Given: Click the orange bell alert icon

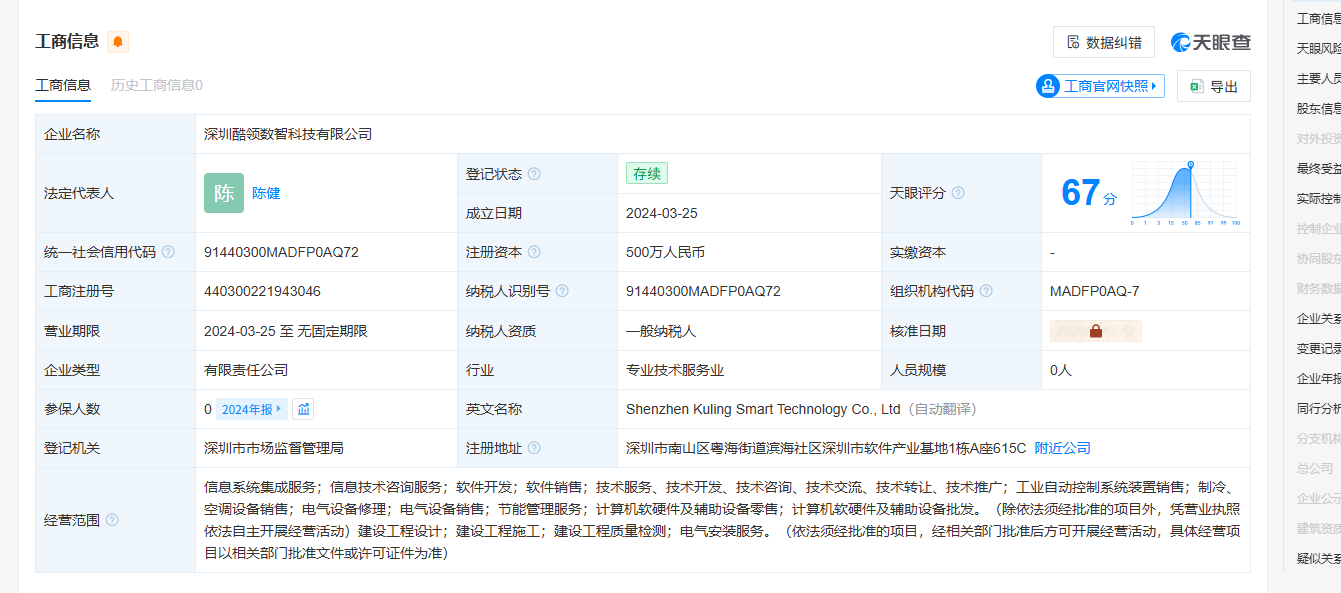Looking at the screenshot, I should [x=118, y=42].
